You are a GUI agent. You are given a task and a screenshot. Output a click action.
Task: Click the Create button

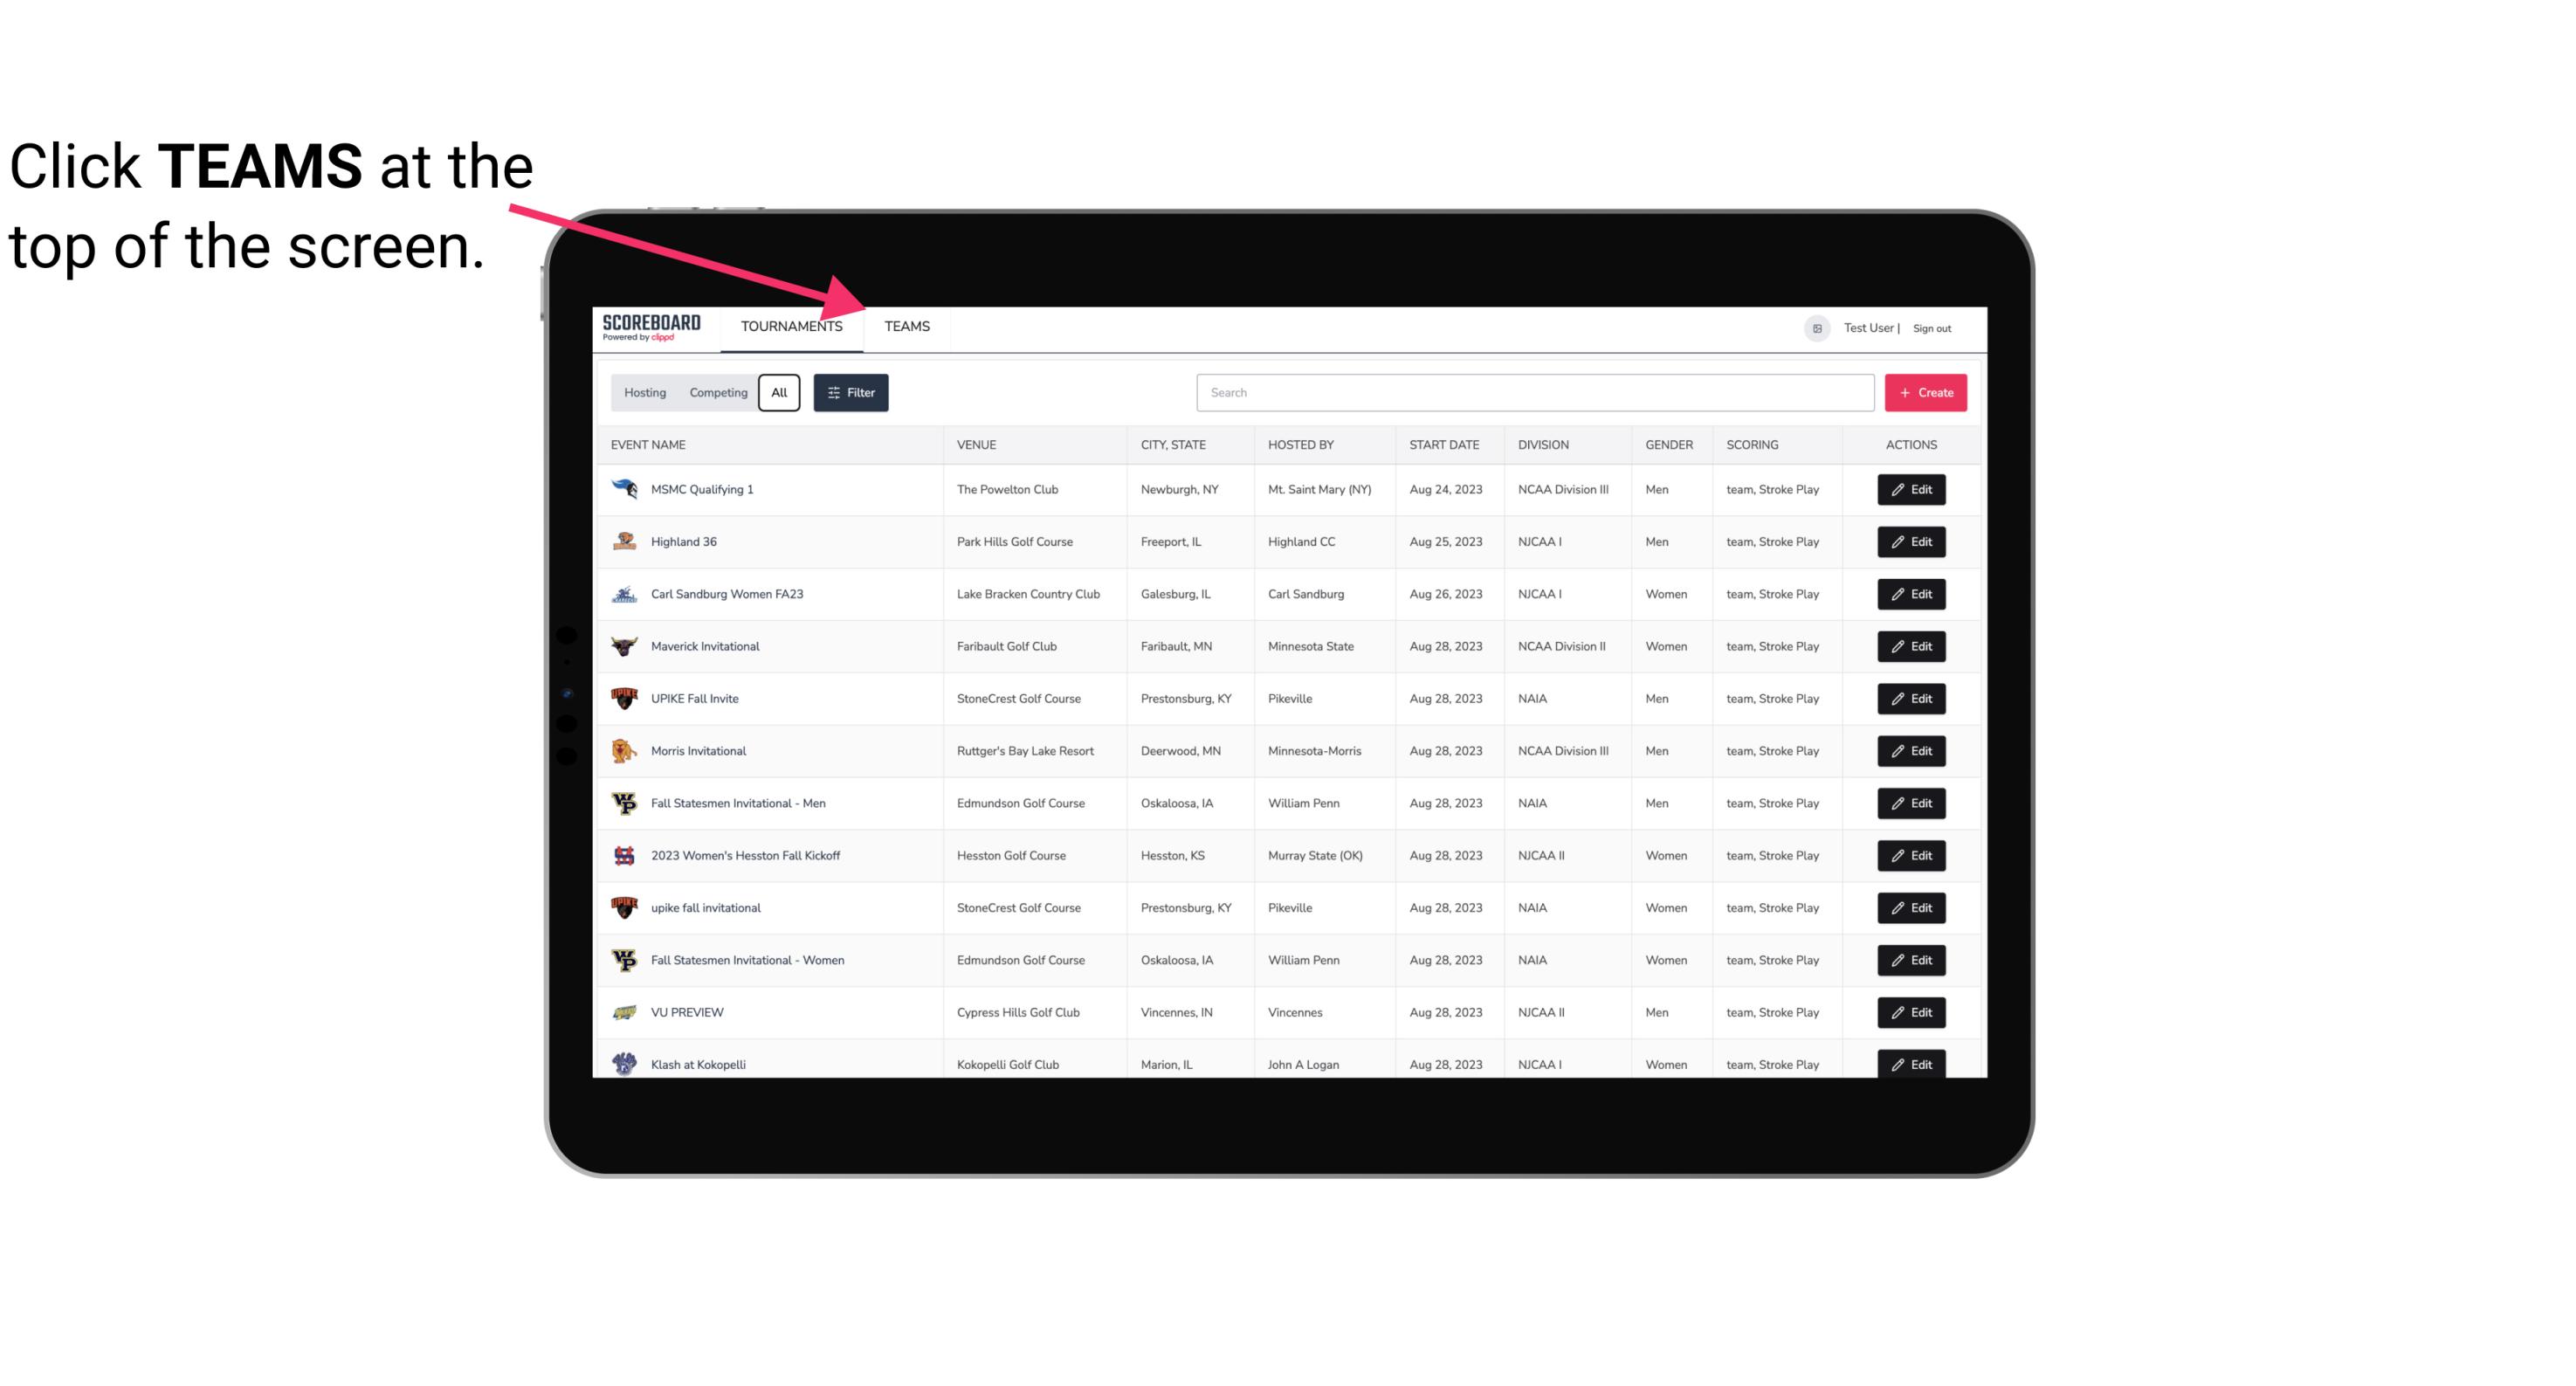1925,391
